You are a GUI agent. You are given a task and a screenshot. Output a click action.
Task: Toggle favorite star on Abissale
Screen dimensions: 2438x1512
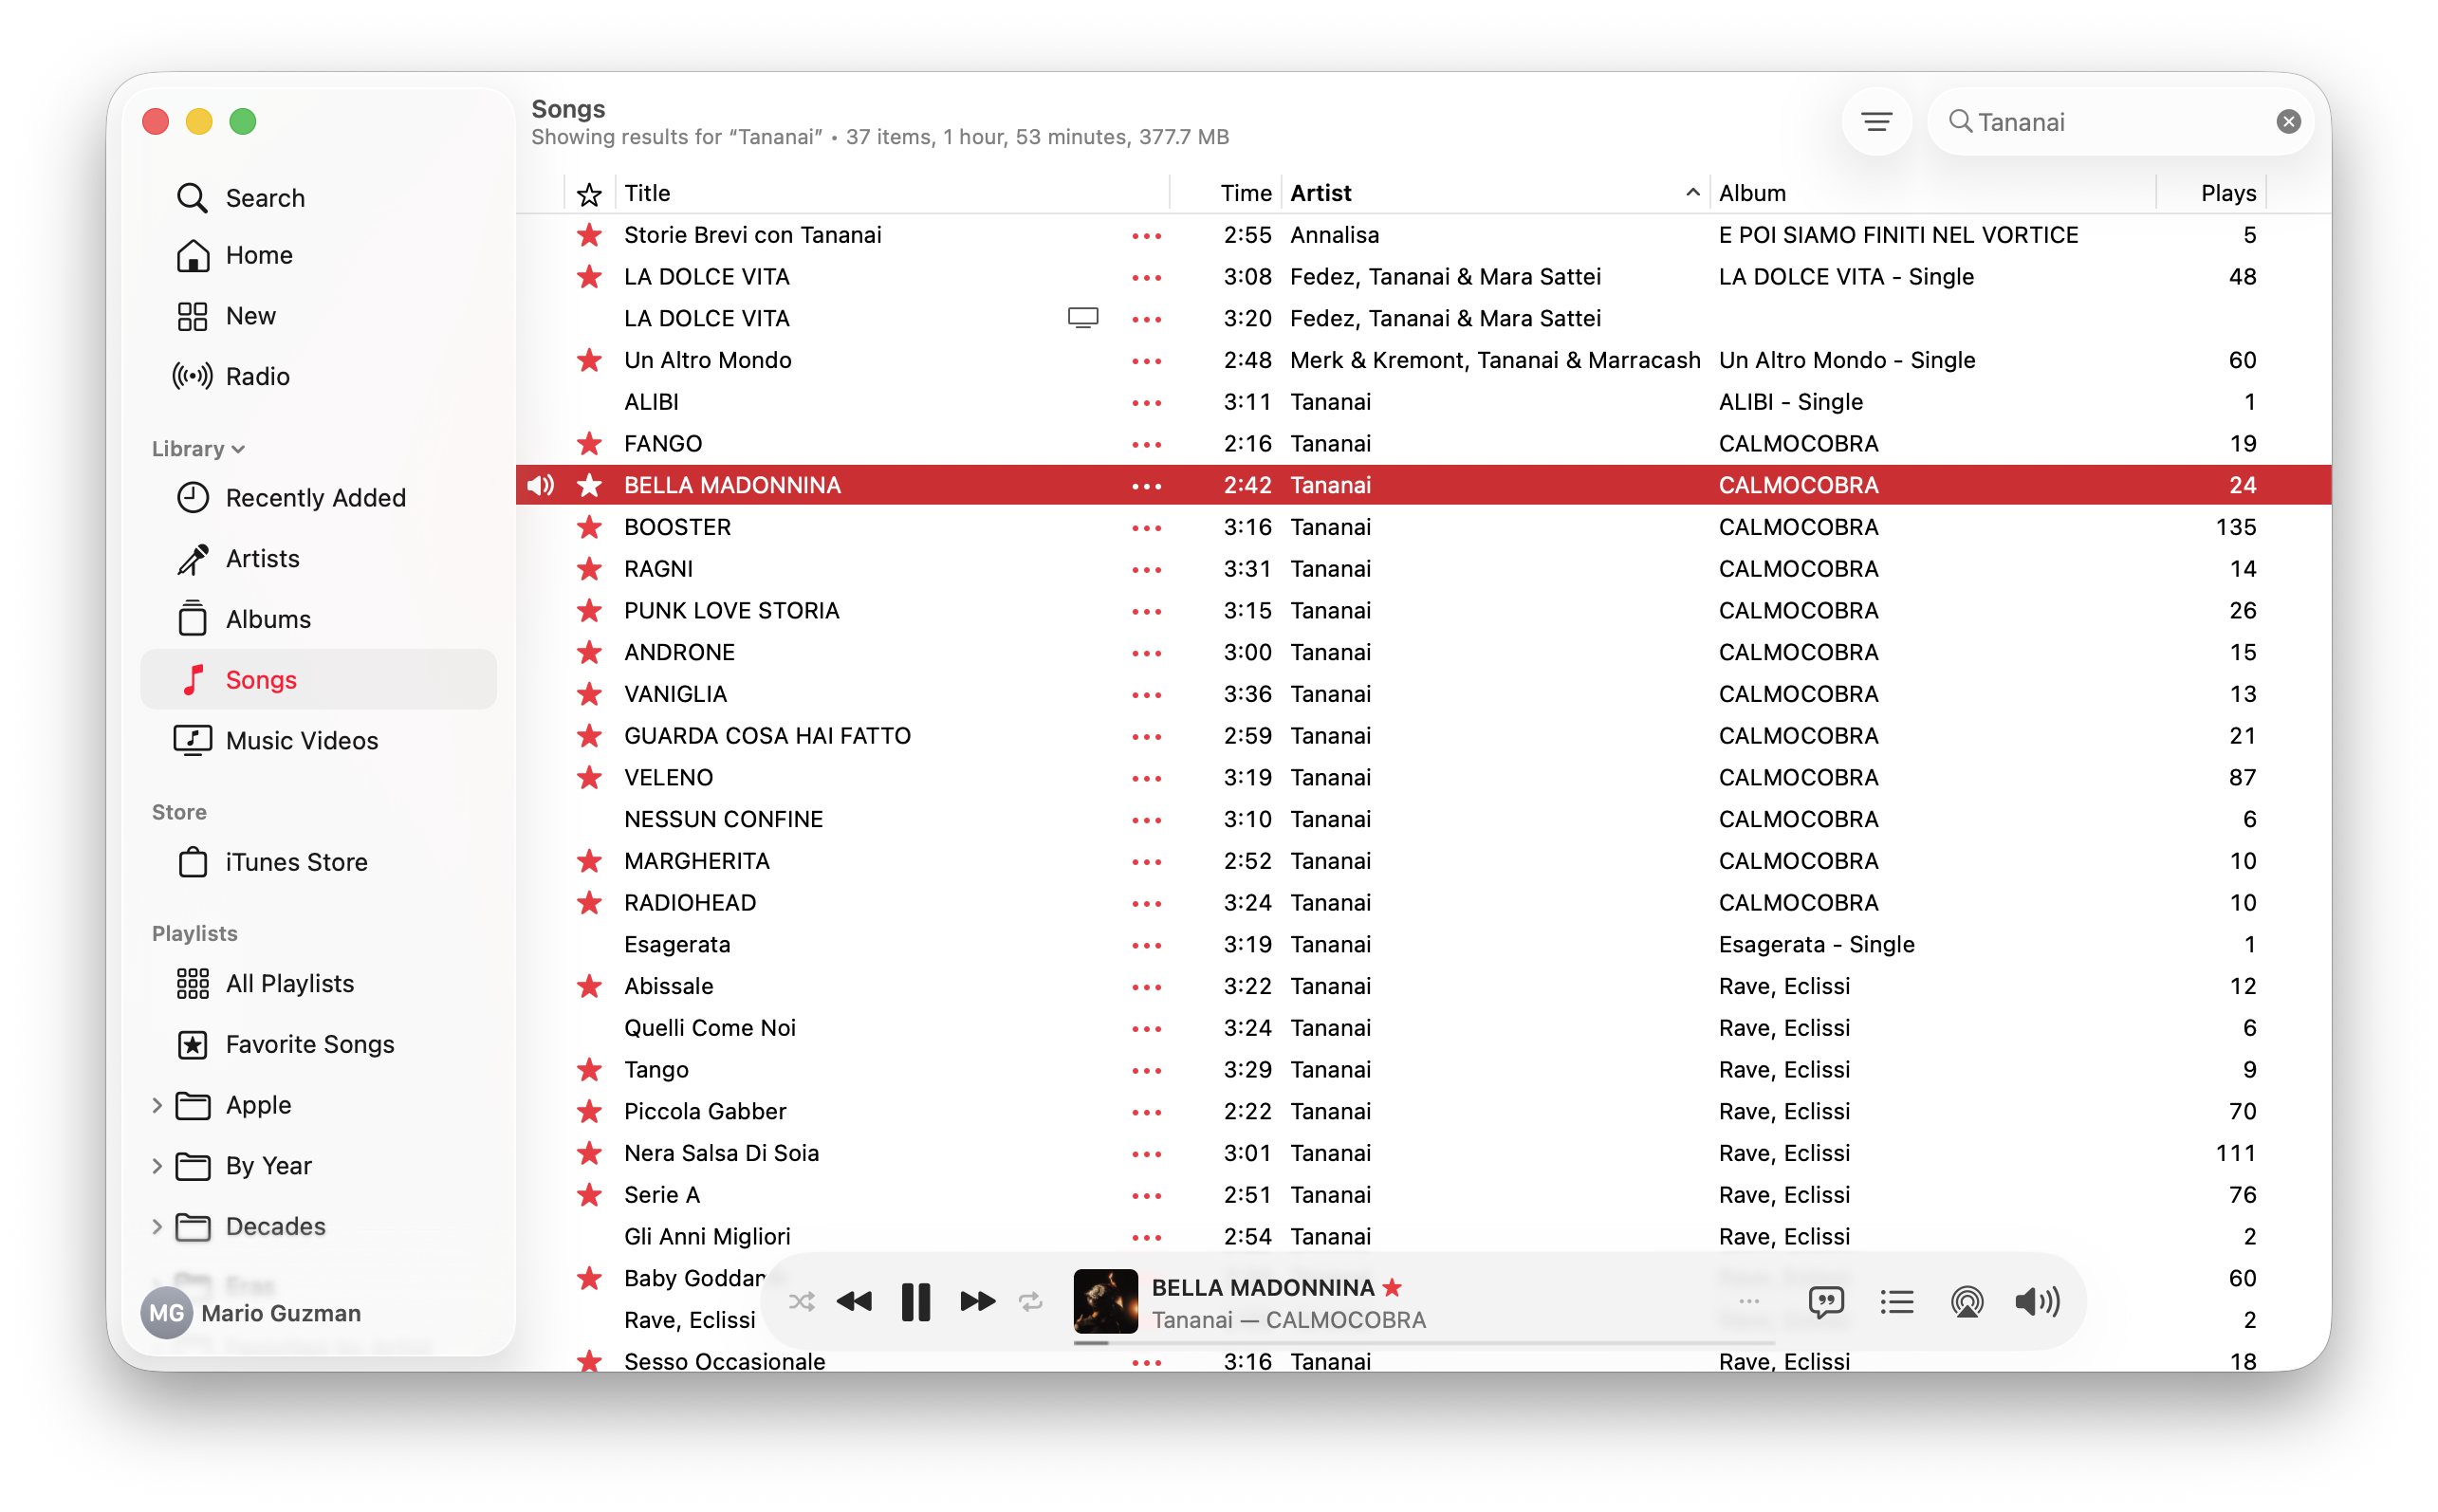coord(589,986)
